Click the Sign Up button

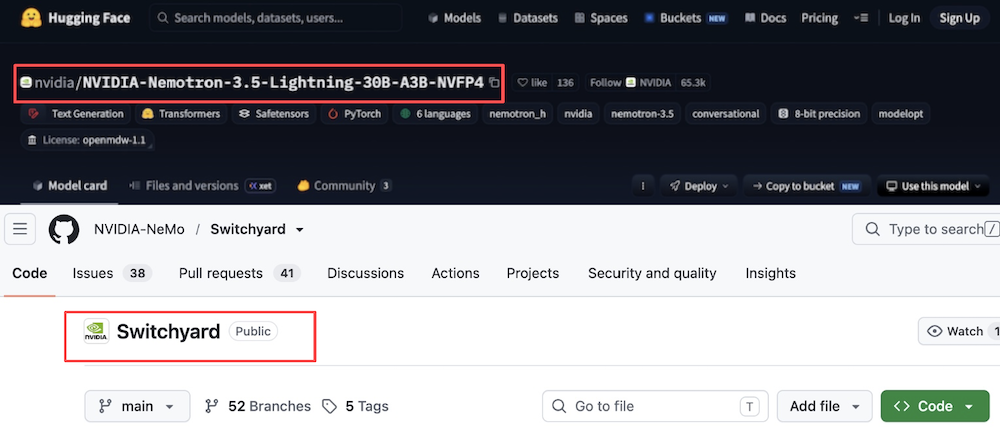959,18
